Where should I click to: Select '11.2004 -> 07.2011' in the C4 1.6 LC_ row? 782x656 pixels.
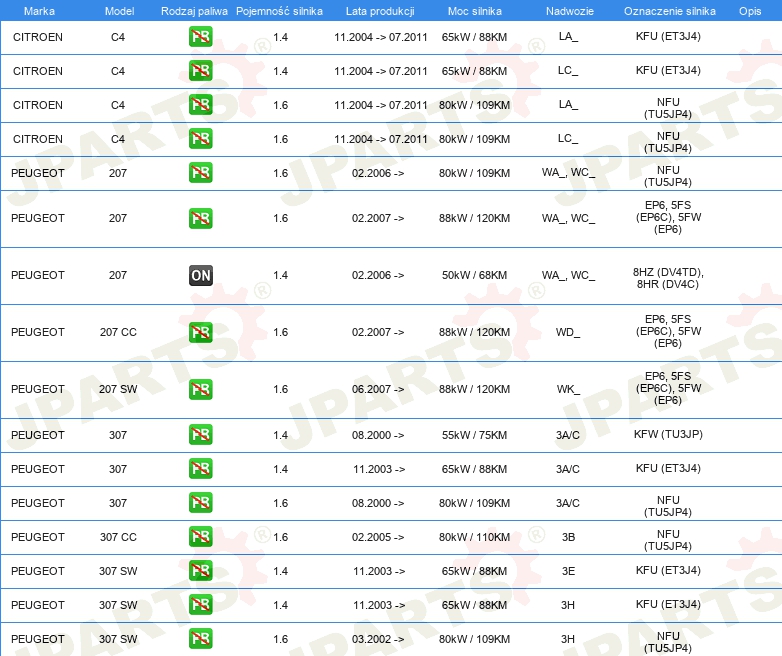(381, 139)
